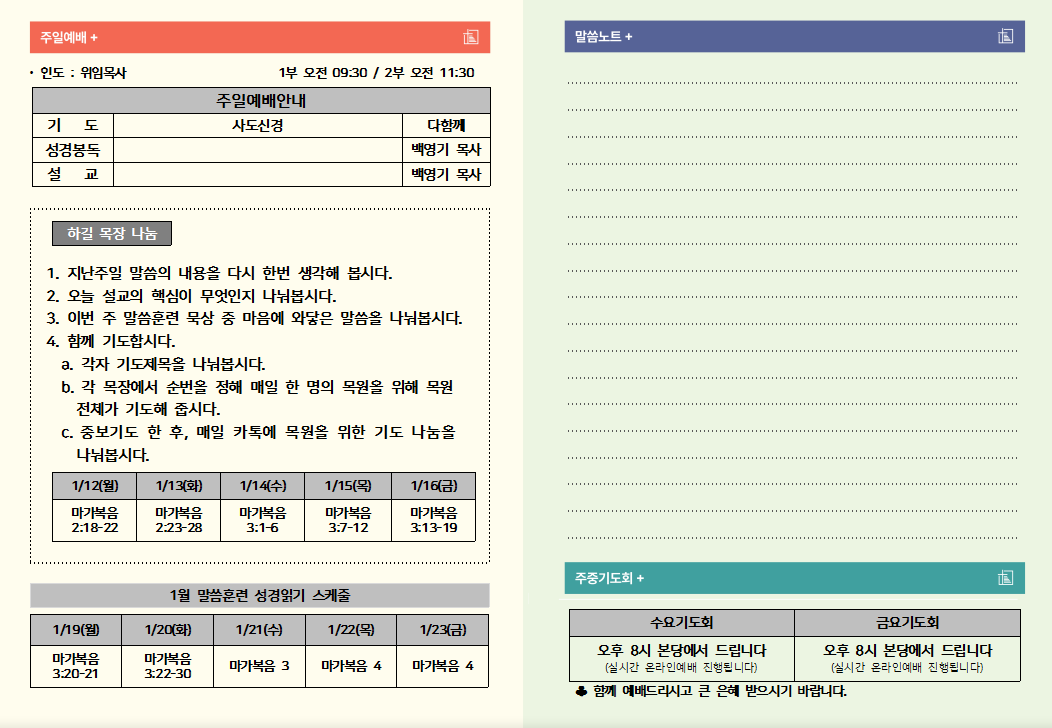Click the 금요기도회 column header

click(907, 622)
